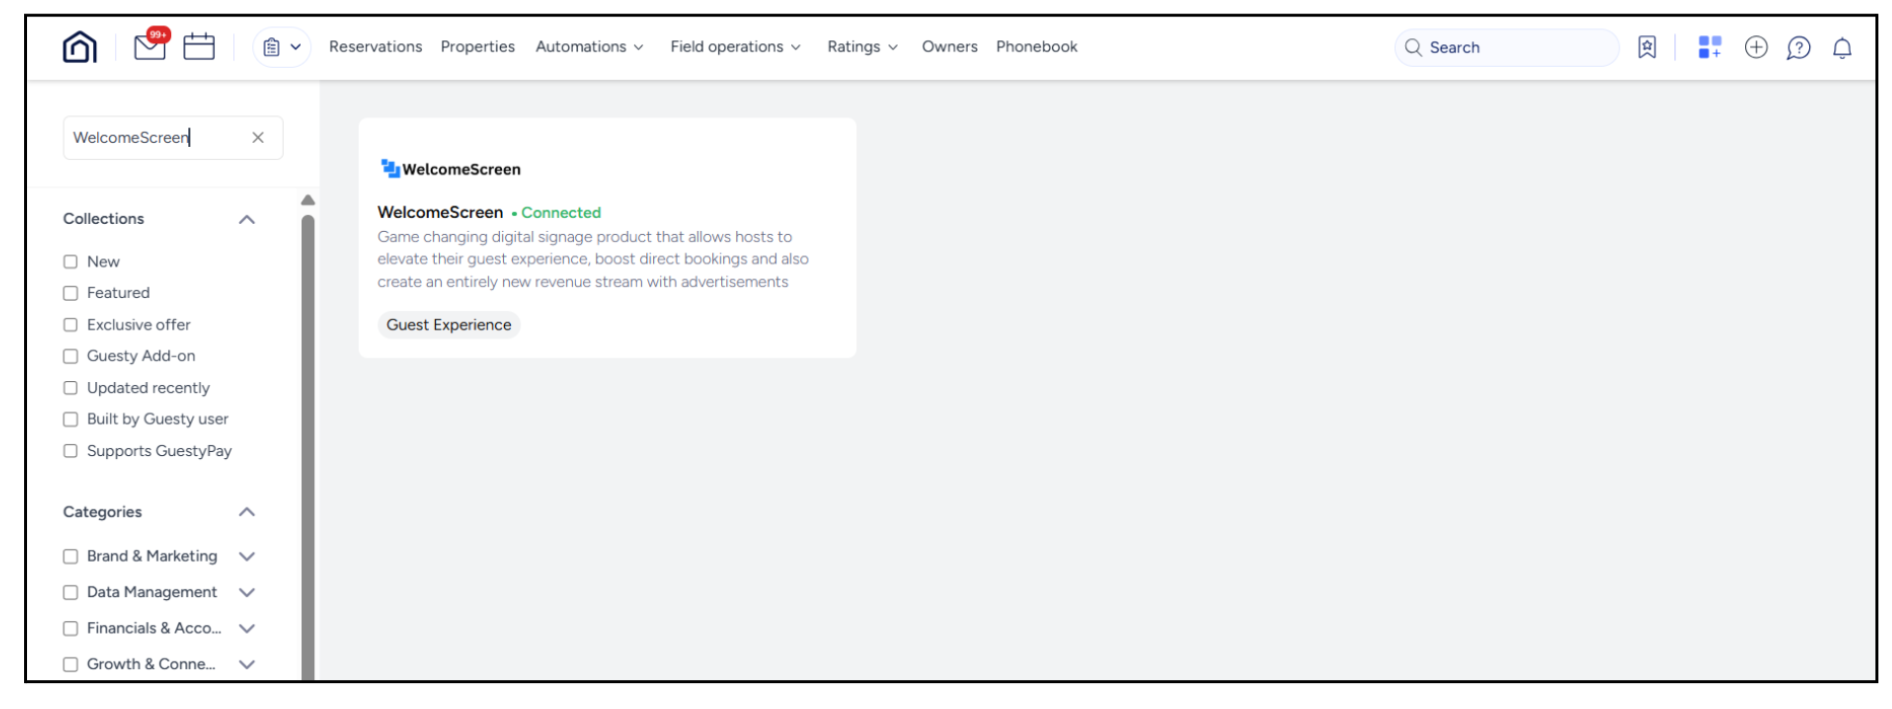
Task: Check the Brand & Marketing category
Action: (71, 556)
